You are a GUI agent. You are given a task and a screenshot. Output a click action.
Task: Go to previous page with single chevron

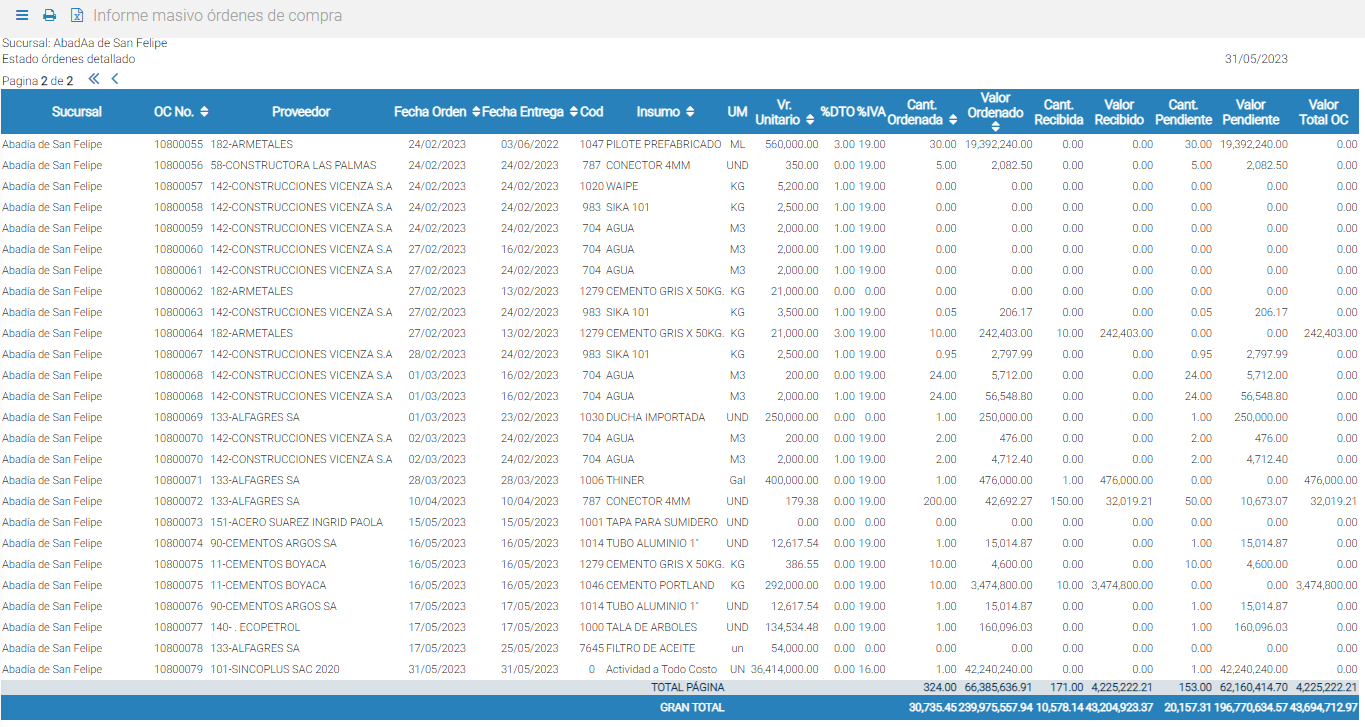(x=115, y=78)
